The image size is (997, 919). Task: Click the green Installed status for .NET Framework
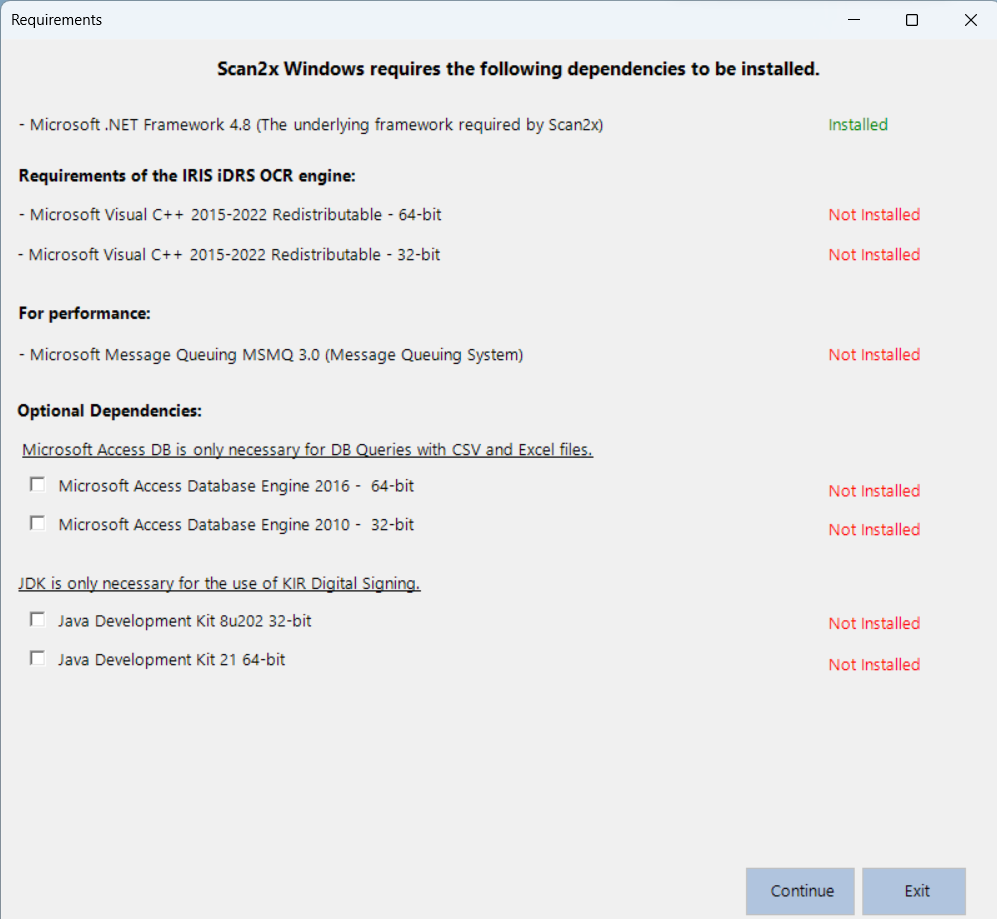tap(857, 125)
